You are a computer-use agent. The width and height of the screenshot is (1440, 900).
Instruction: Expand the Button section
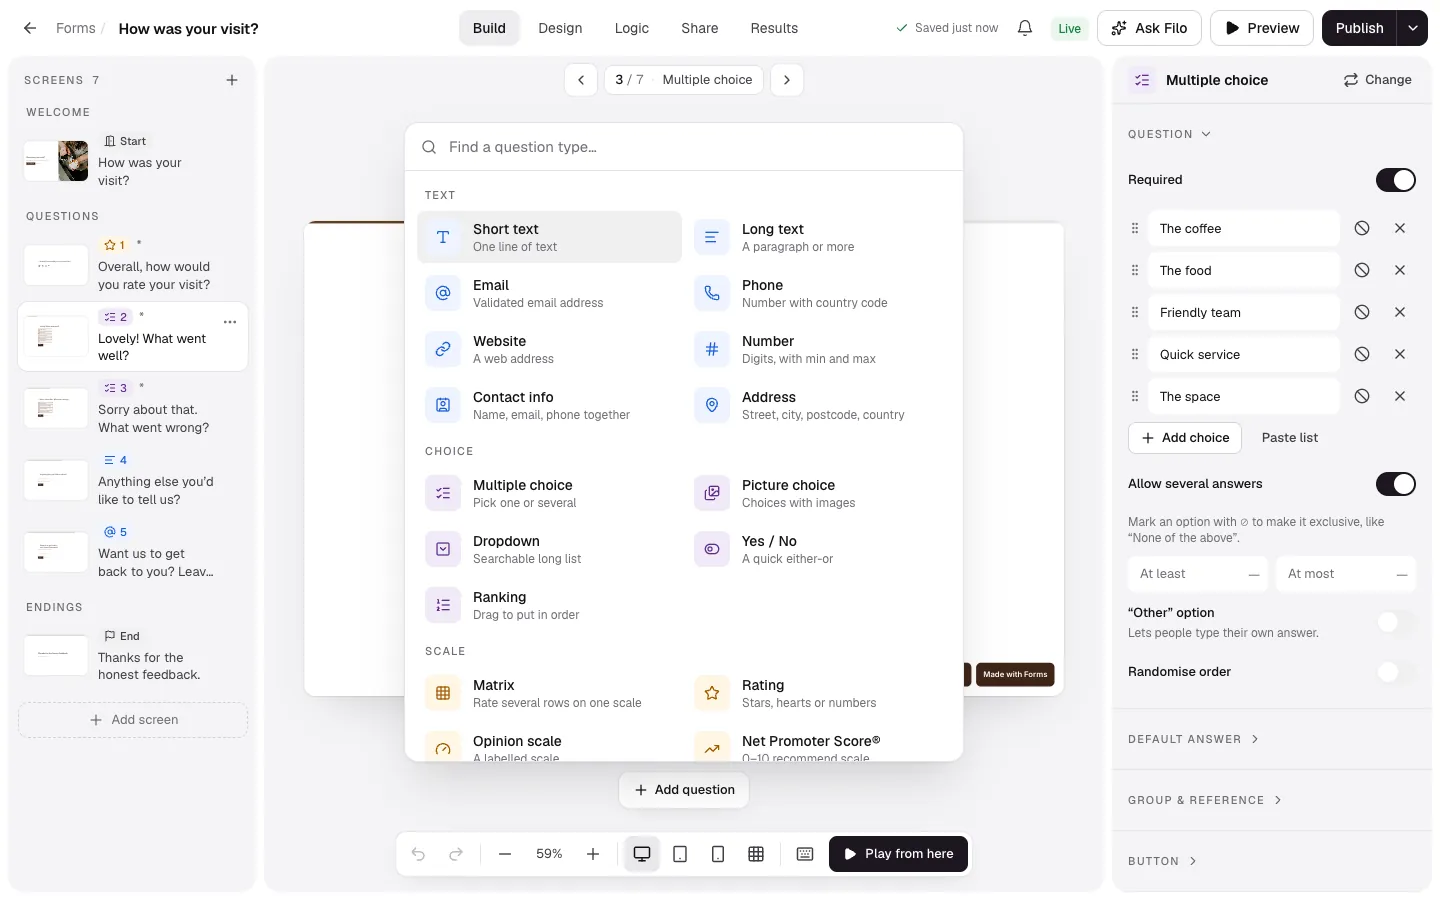pyautogui.click(x=1162, y=861)
